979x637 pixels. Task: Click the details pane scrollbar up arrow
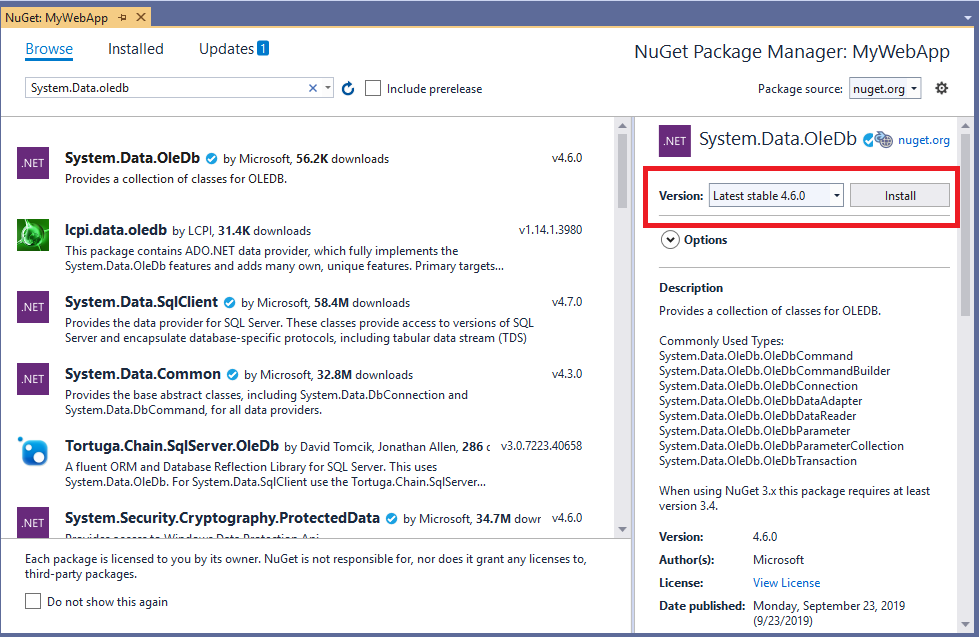coord(965,126)
